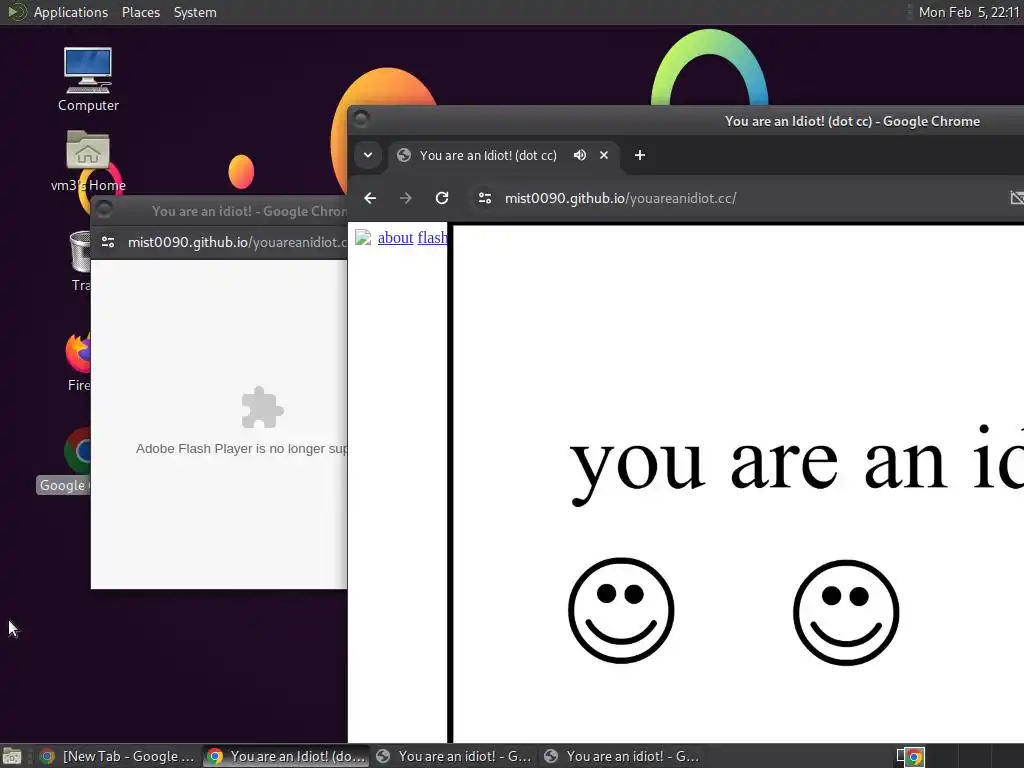Click the Flash plugin puzzle piece icon

(263, 408)
